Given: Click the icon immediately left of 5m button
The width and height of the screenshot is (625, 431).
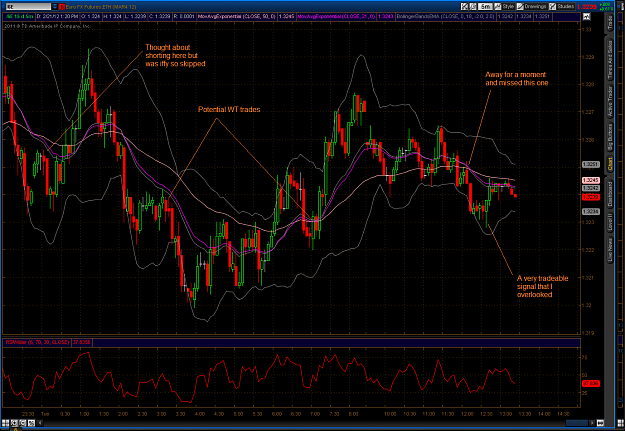Looking at the screenshot, I should coord(473,6).
